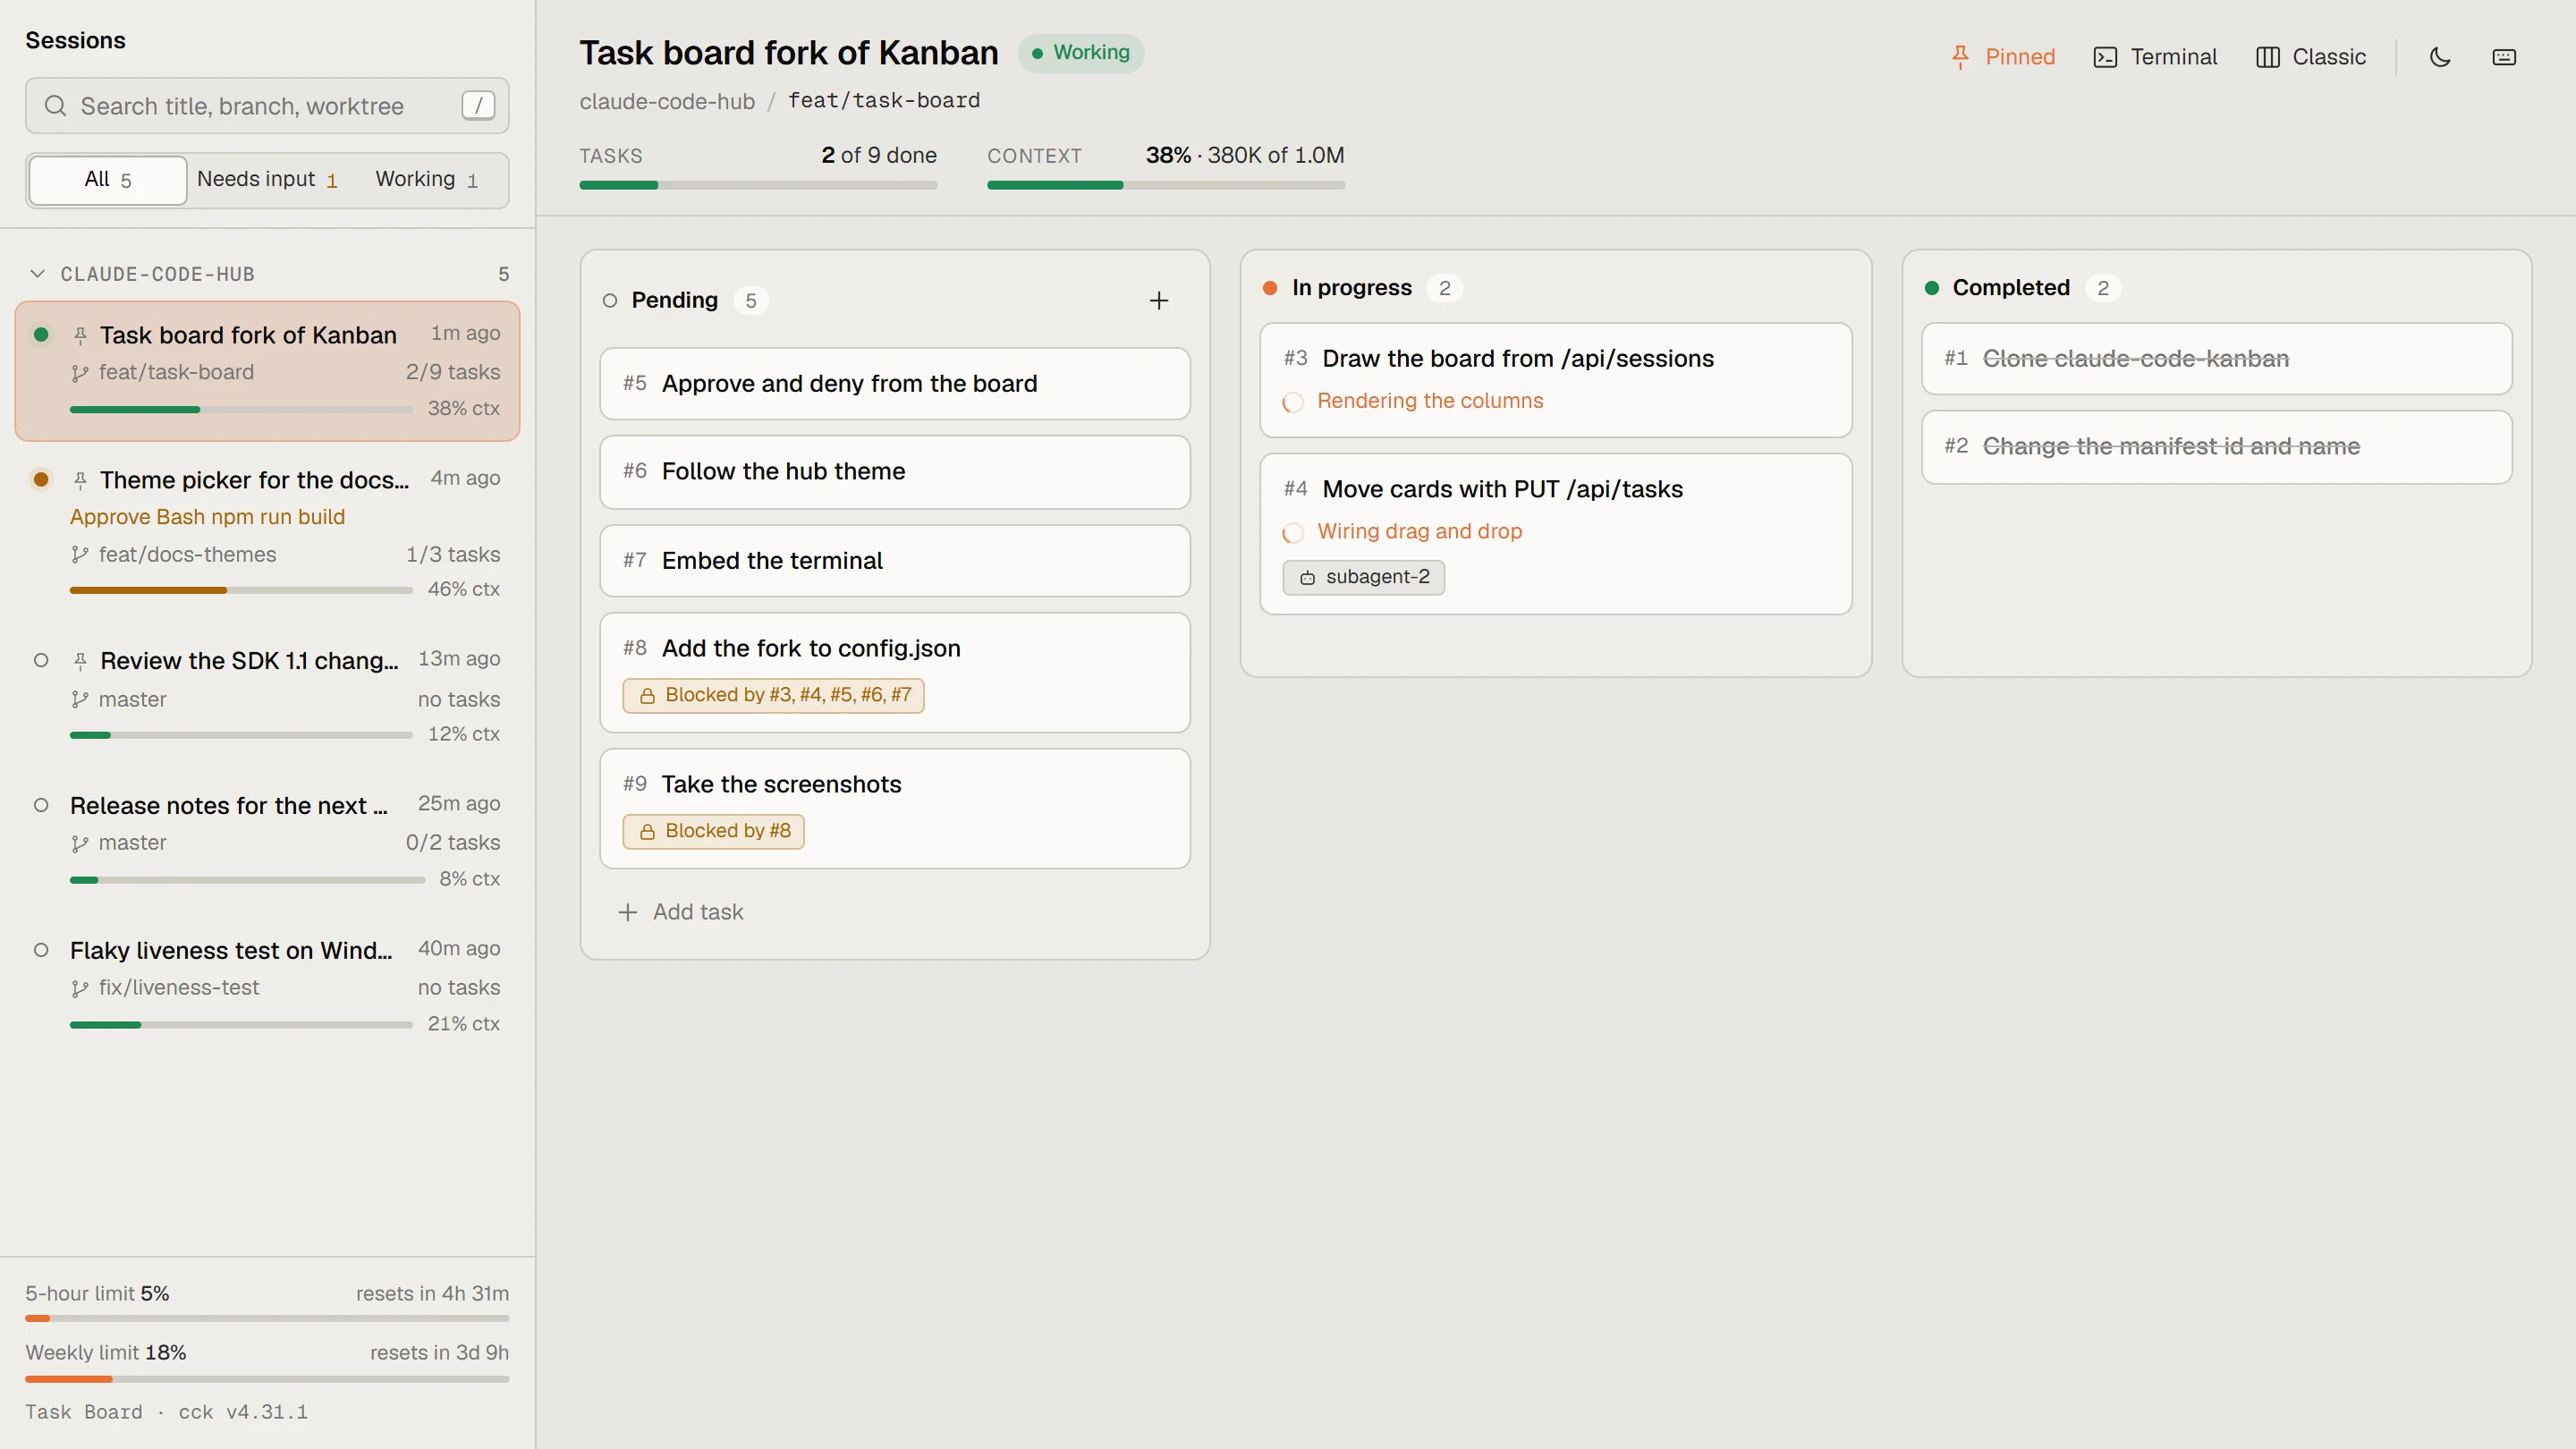This screenshot has height=1449, width=2576.
Task: Click Approve Bash npm run build
Action: (x=207, y=517)
